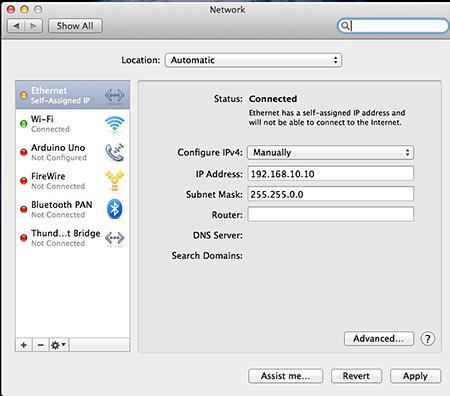The height and width of the screenshot is (396, 450).
Task: Open the gear action menu
Action: point(59,345)
